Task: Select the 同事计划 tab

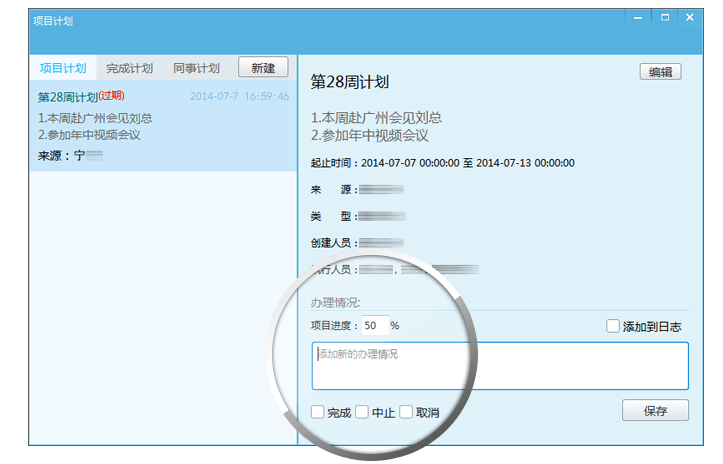Action: click(x=196, y=68)
